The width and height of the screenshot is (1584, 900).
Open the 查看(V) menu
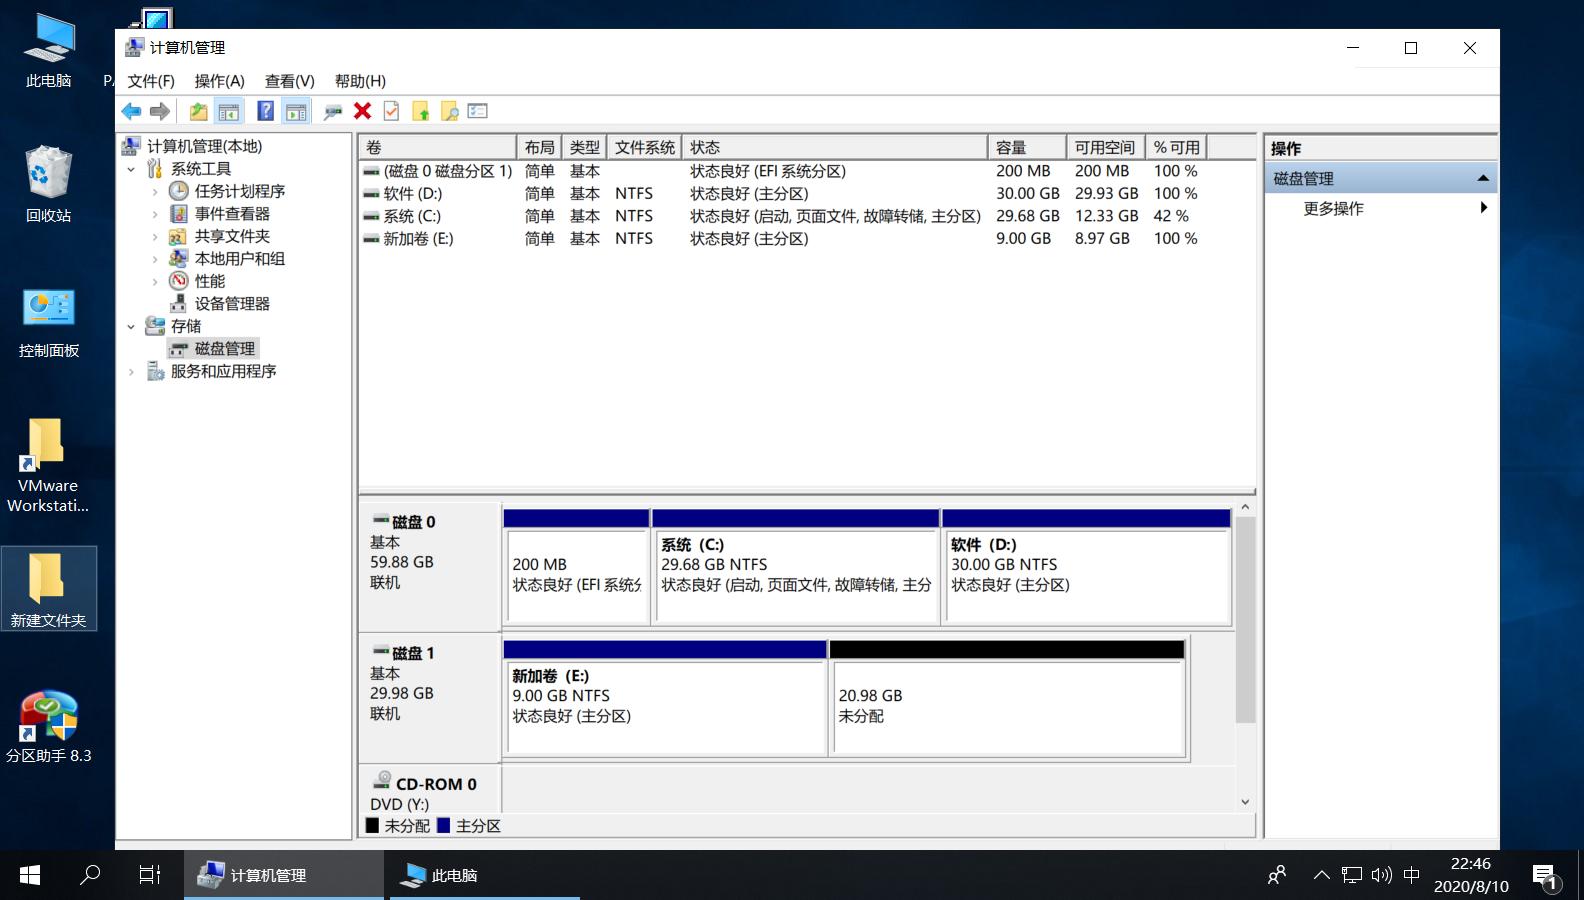pyautogui.click(x=289, y=81)
